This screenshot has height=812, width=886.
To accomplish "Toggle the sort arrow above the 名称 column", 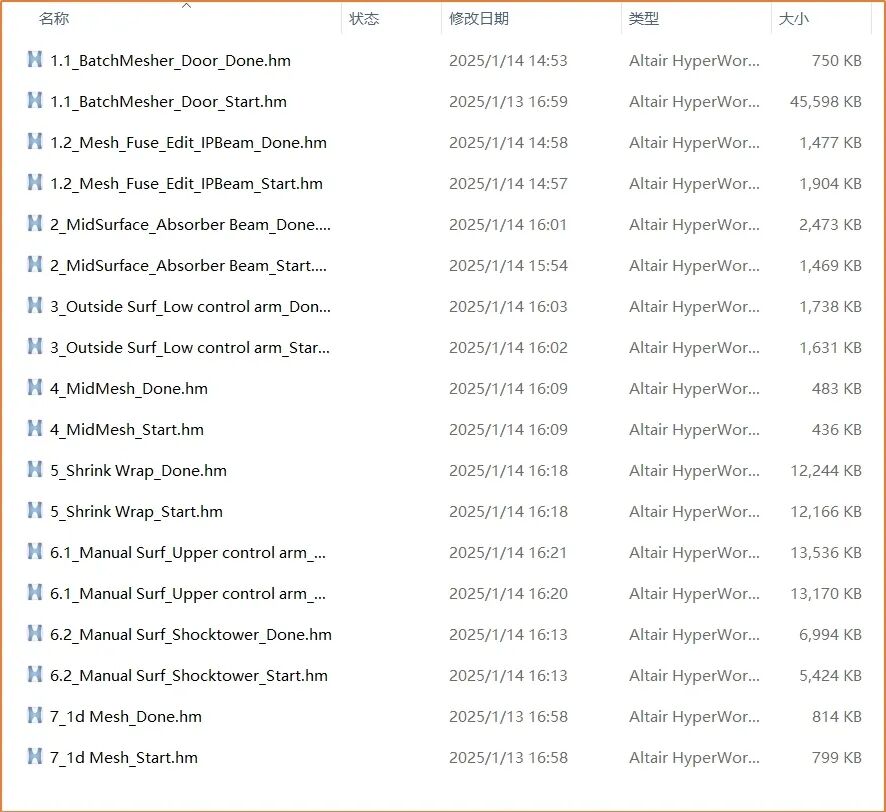I will coord(186,6).
